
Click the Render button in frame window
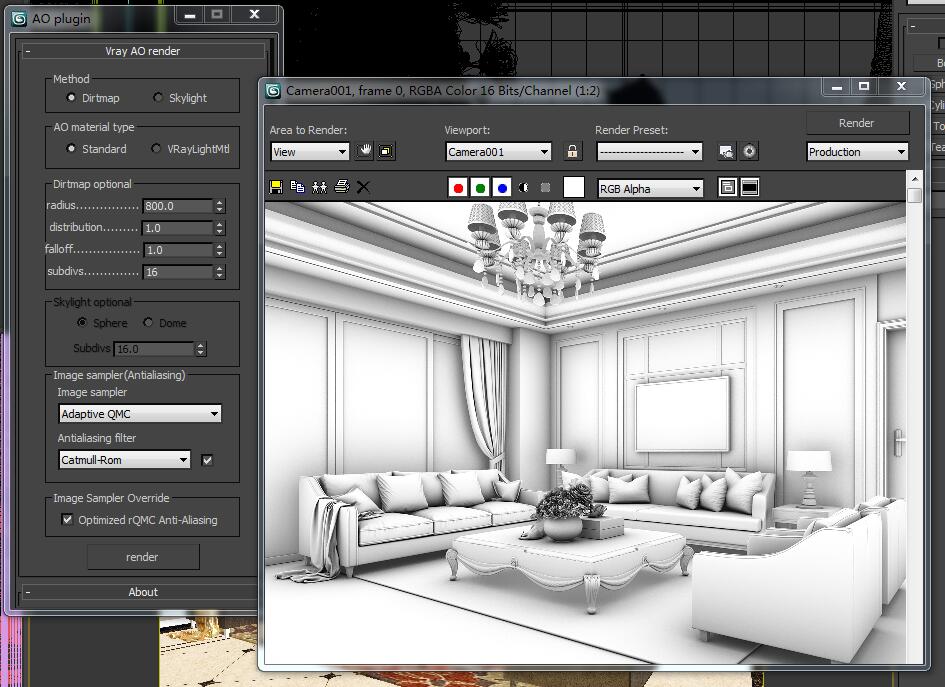[x=857, y=123]
